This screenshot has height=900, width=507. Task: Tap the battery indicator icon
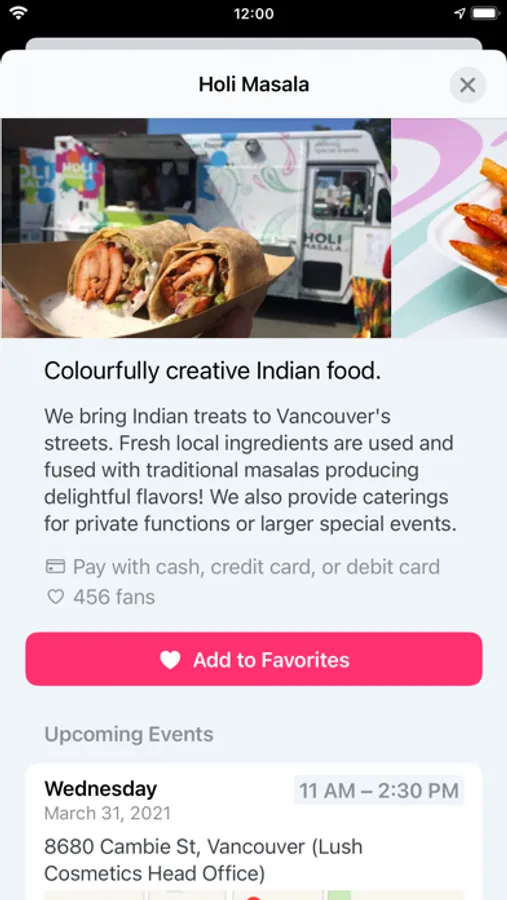[x=485, y=13]
